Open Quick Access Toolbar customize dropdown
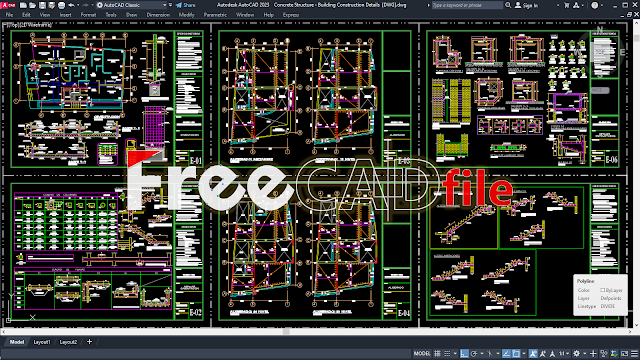640x360 pixels. [170, 5]
